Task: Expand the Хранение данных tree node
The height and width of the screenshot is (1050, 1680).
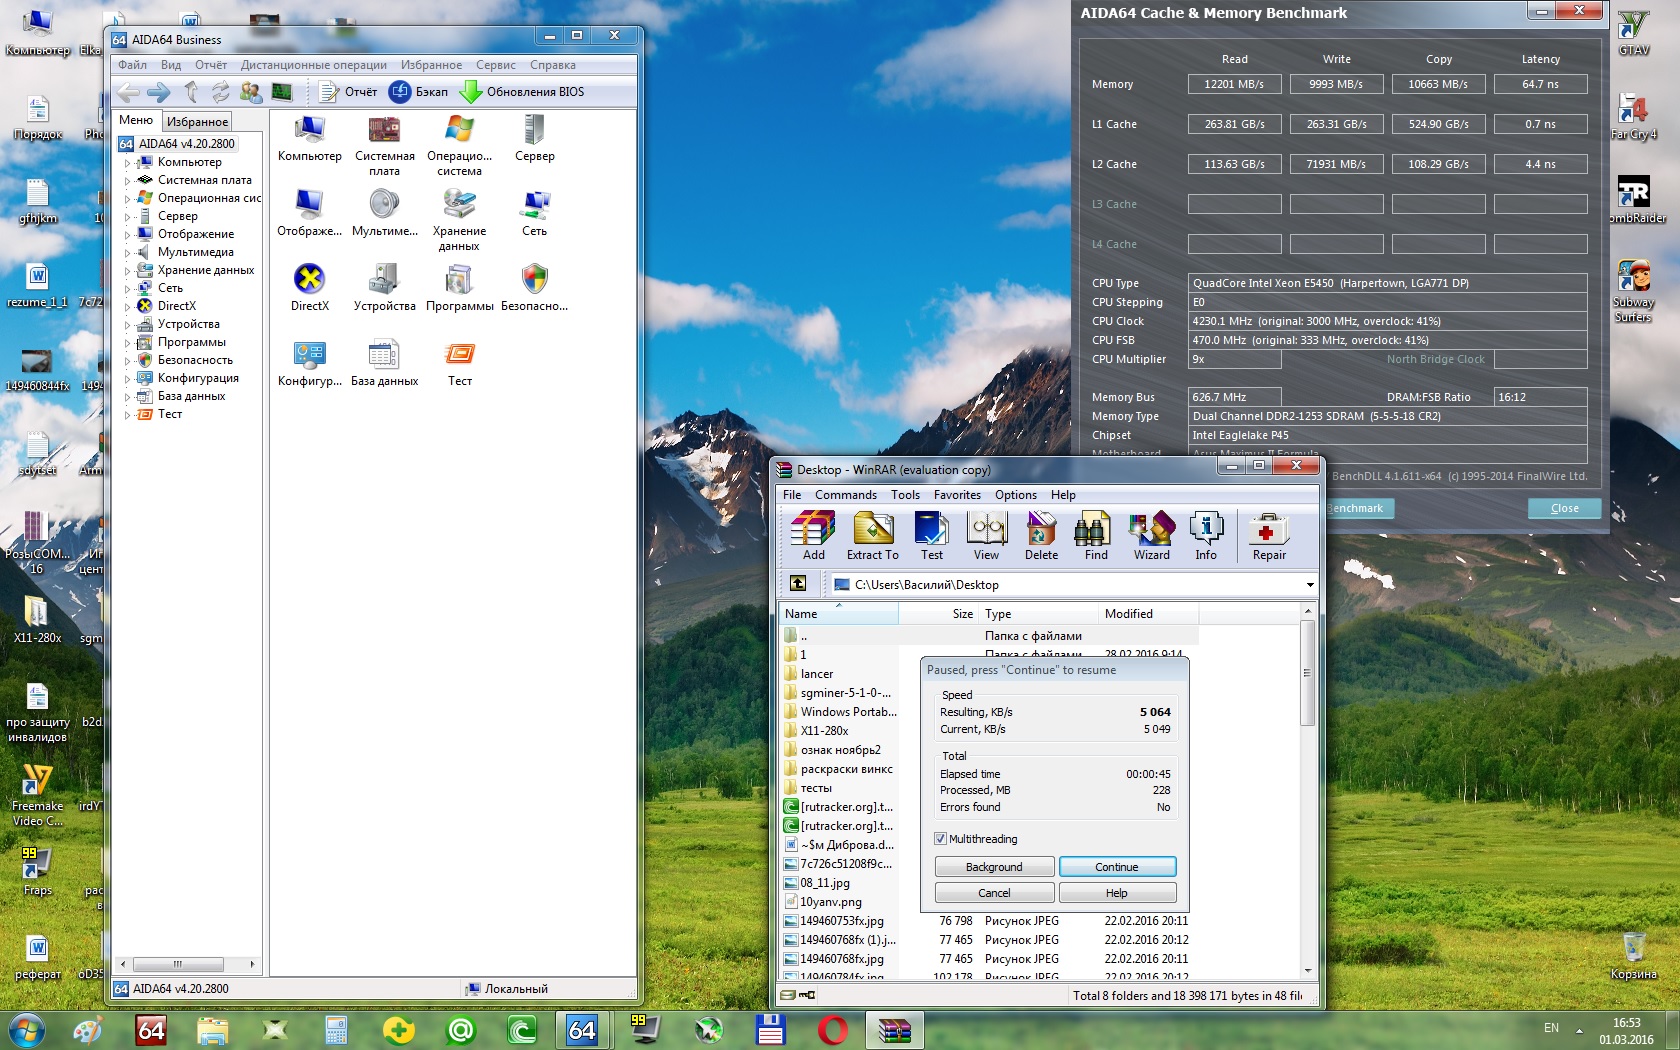Action: (127, 271)
